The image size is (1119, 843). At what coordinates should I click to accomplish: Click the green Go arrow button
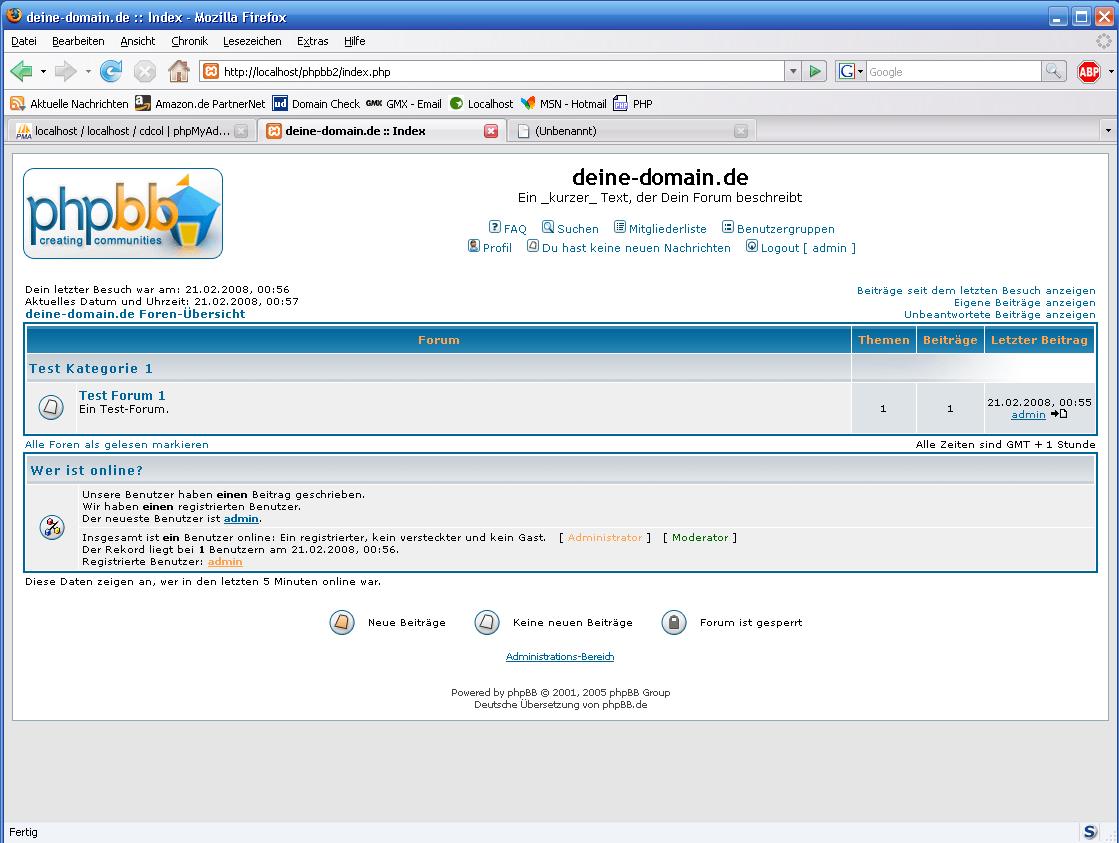point(816,71)
